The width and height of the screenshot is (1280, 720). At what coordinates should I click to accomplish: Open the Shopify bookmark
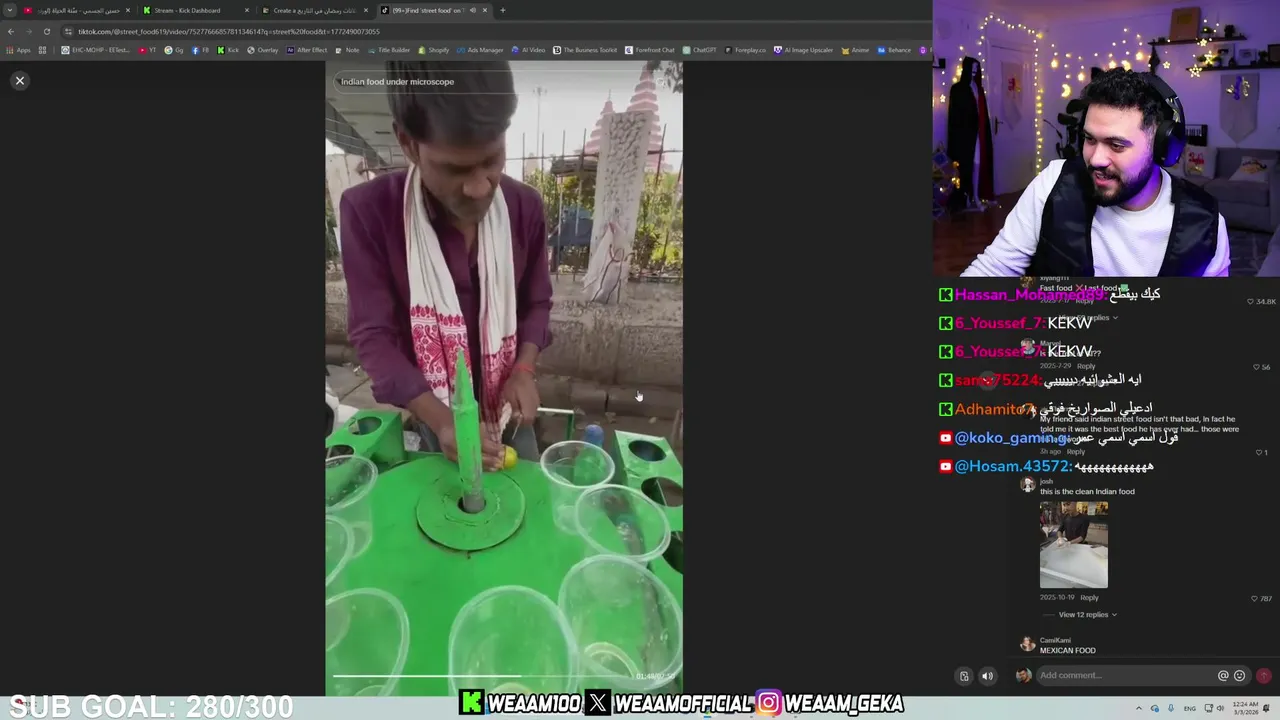tap(434, 50)
